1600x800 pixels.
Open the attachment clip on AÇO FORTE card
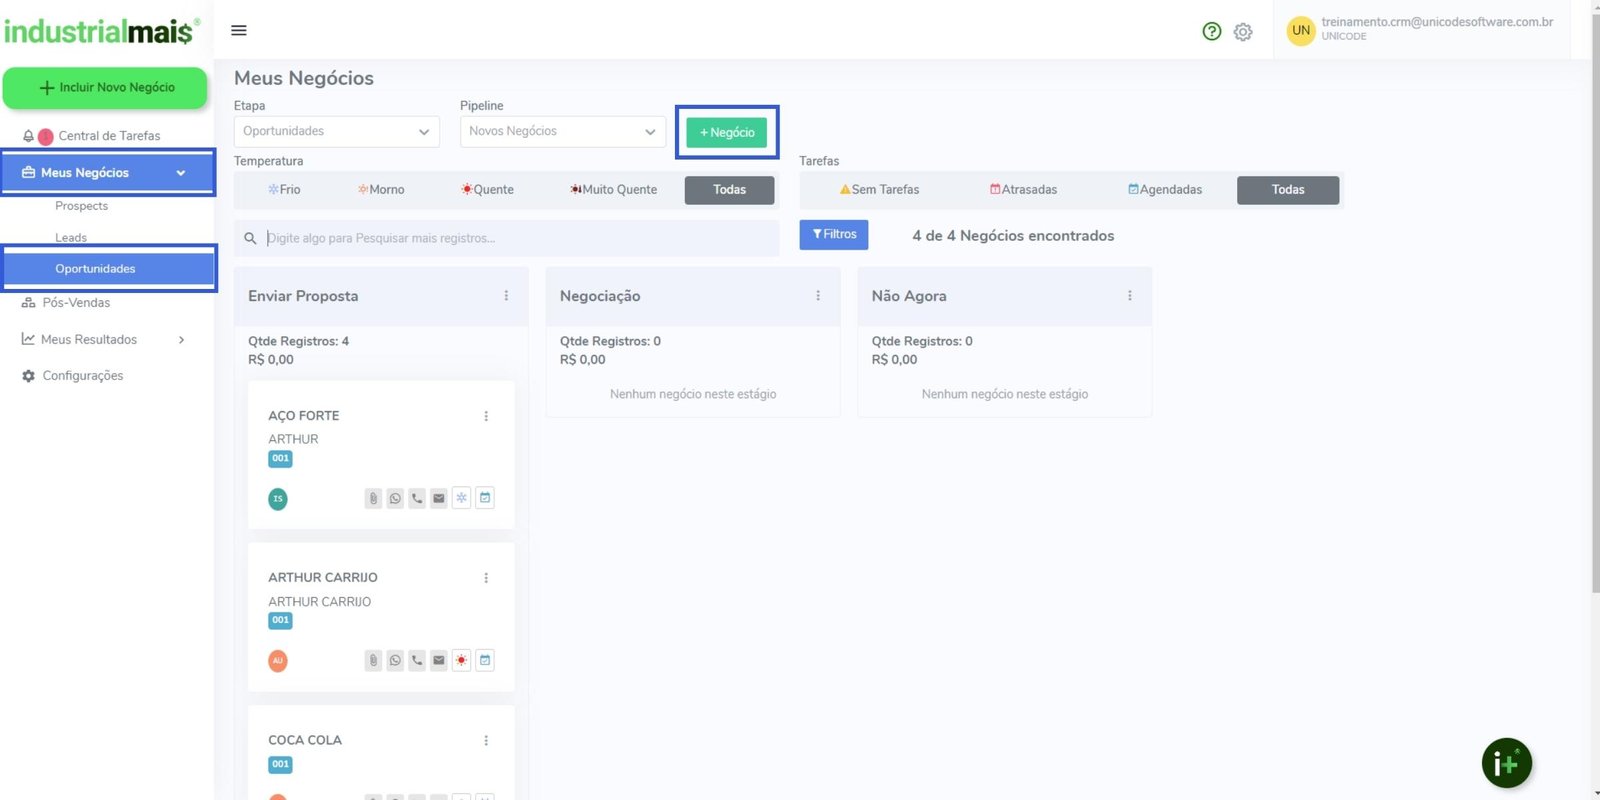coord(373,498)
